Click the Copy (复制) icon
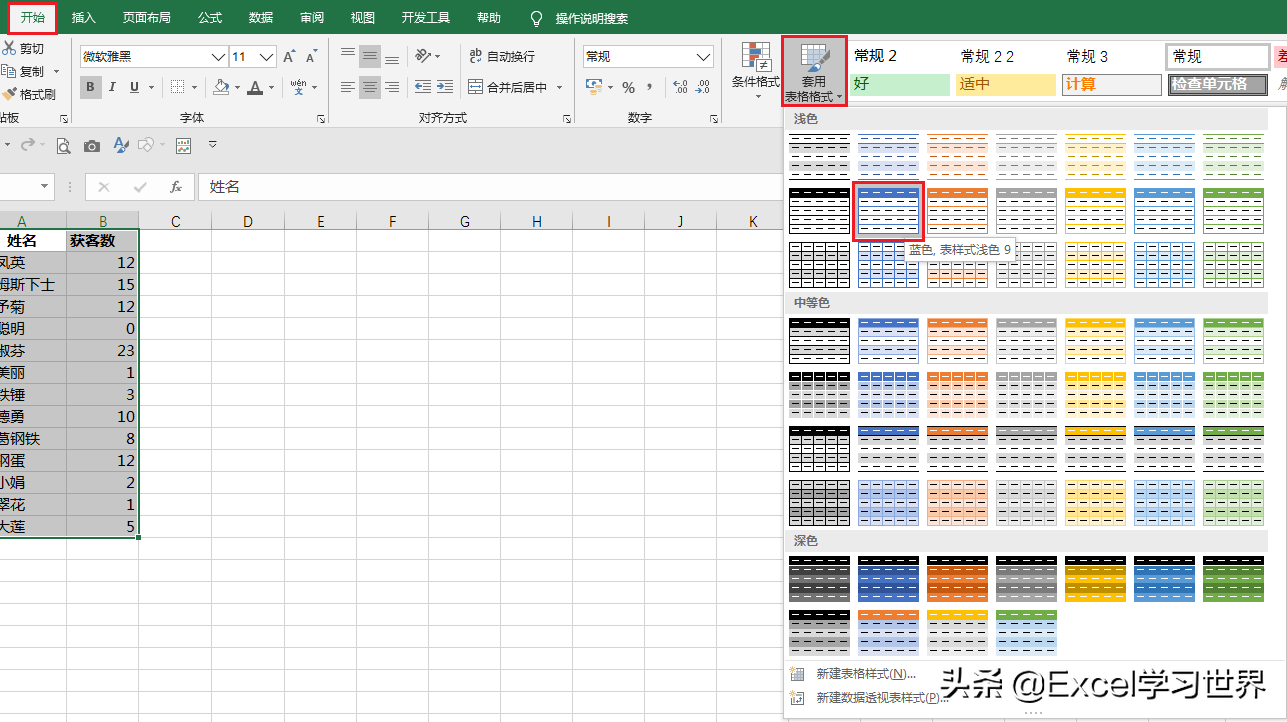This screenshot has height=722, width=1287. pos(9,71)
